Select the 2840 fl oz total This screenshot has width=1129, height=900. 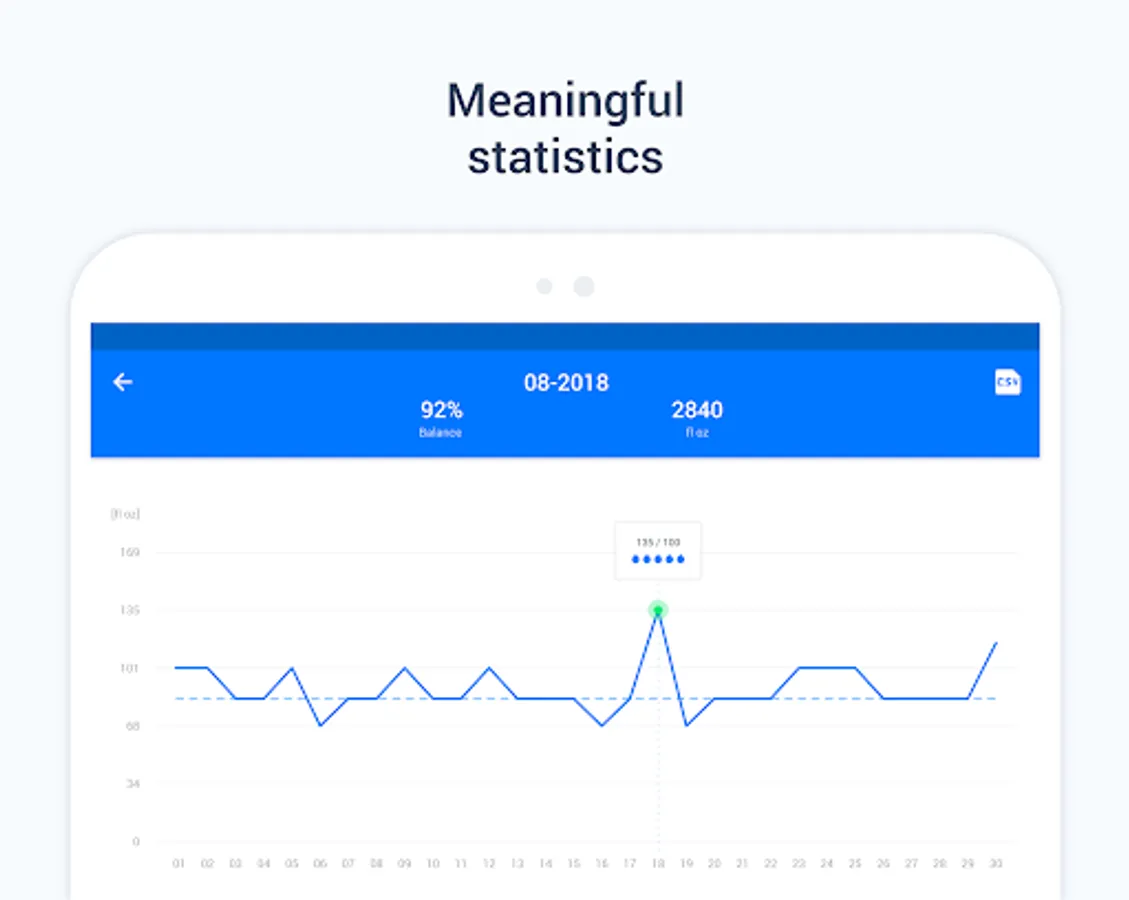point(696,418)
